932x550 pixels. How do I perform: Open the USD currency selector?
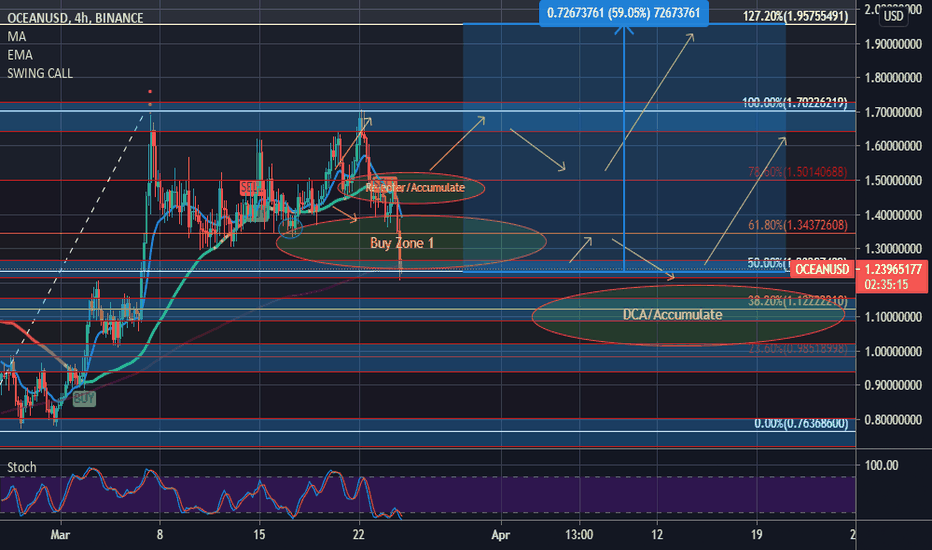click(x=893, y=16)
